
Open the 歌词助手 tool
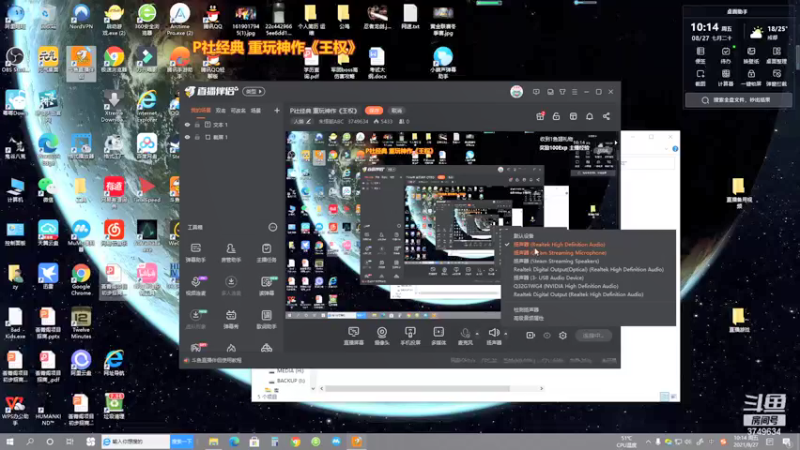(x=266, y=319)
